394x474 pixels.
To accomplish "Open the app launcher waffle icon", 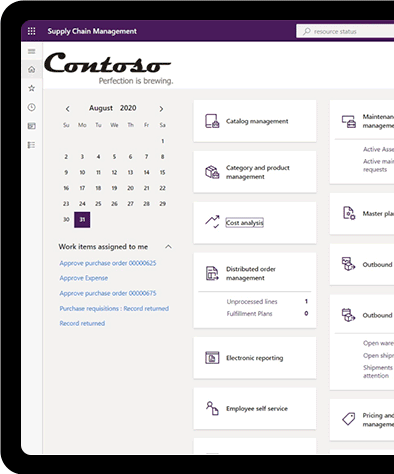I will [31, 31].
